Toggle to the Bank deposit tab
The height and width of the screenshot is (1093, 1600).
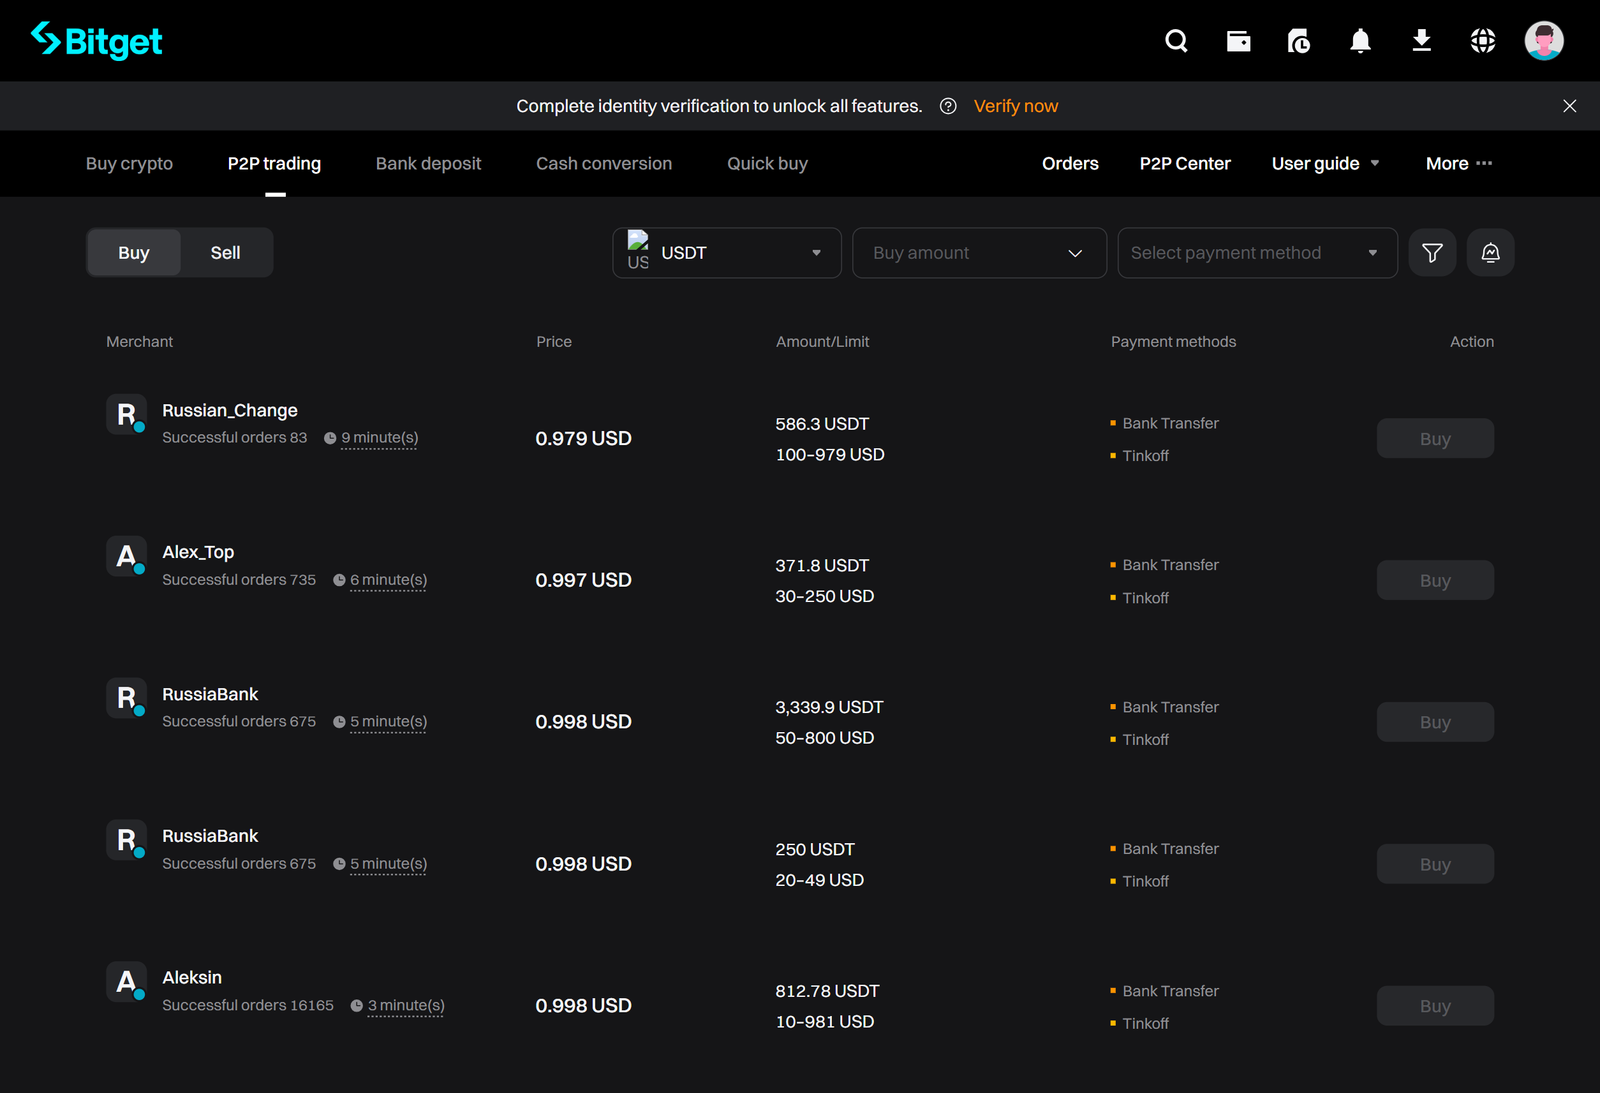click(428, 163)
